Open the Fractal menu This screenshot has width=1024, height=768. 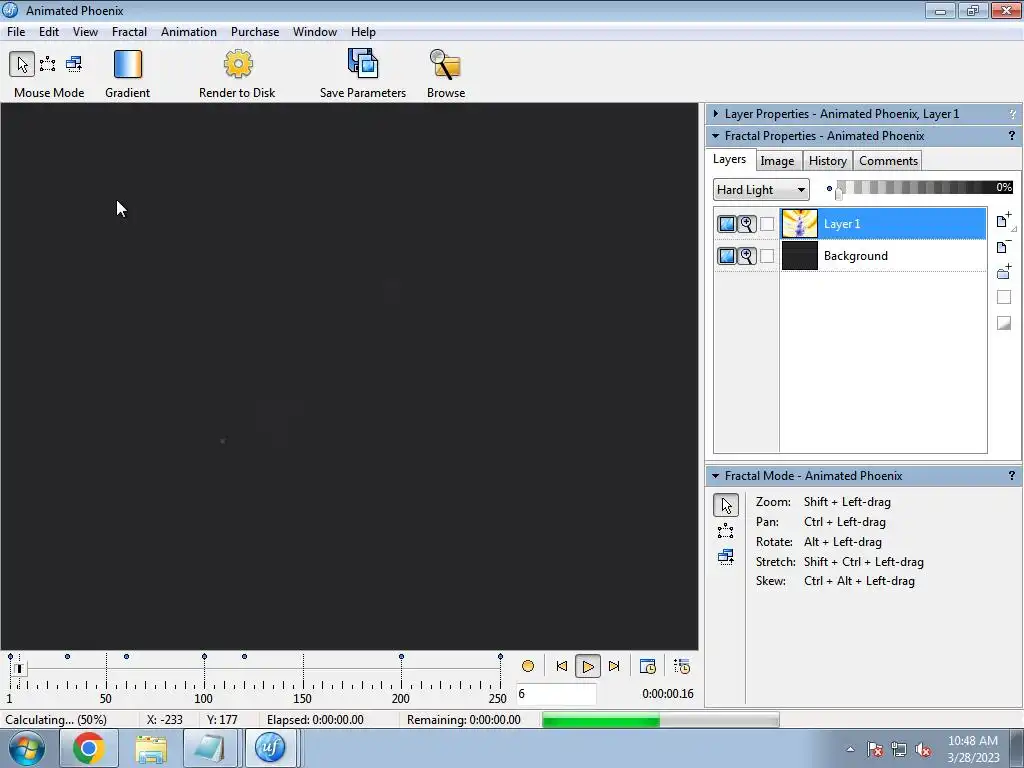pos(129,31)
